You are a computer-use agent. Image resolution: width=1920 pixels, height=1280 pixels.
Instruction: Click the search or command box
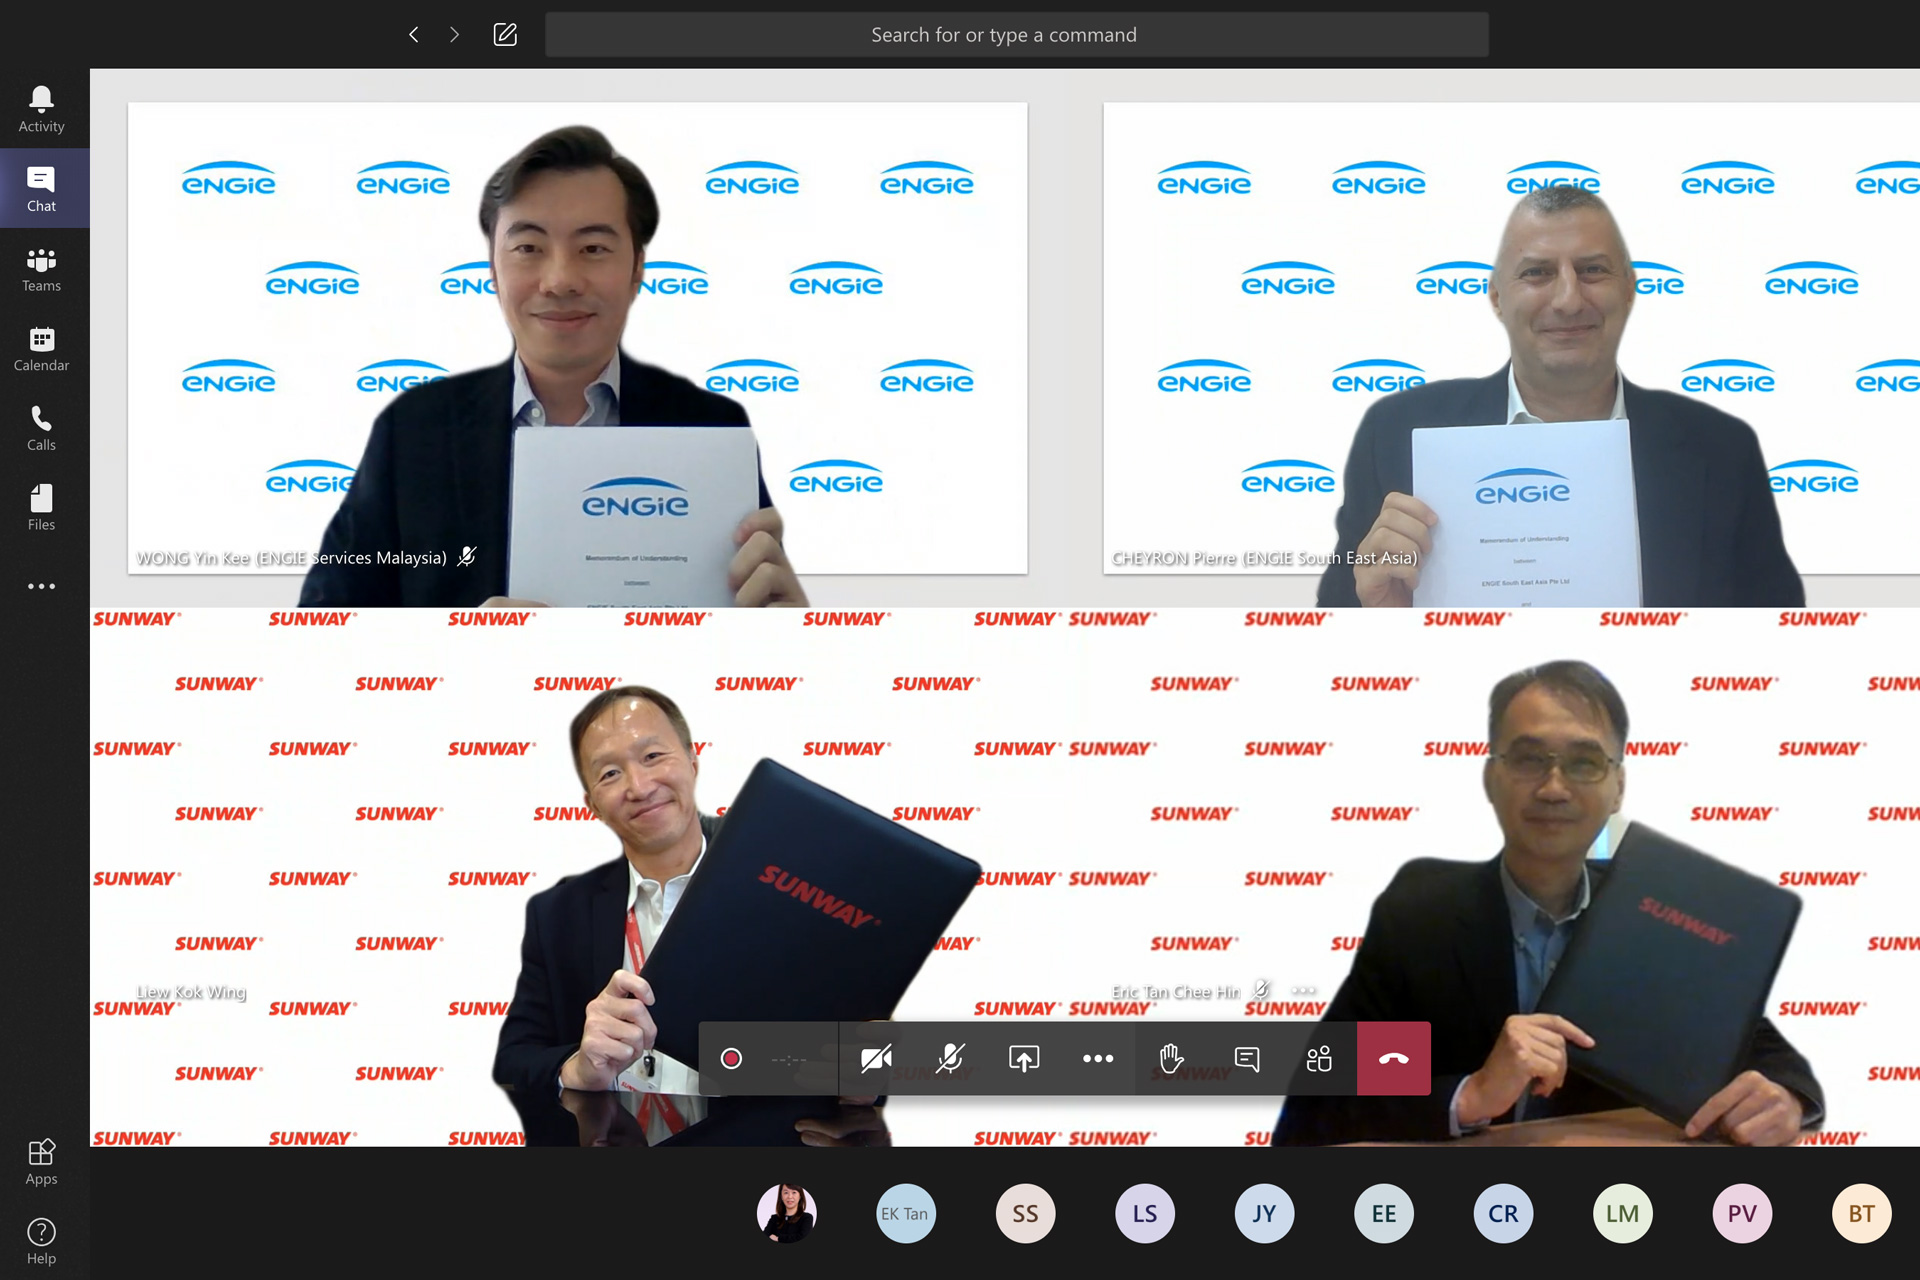click(1016, 35)
